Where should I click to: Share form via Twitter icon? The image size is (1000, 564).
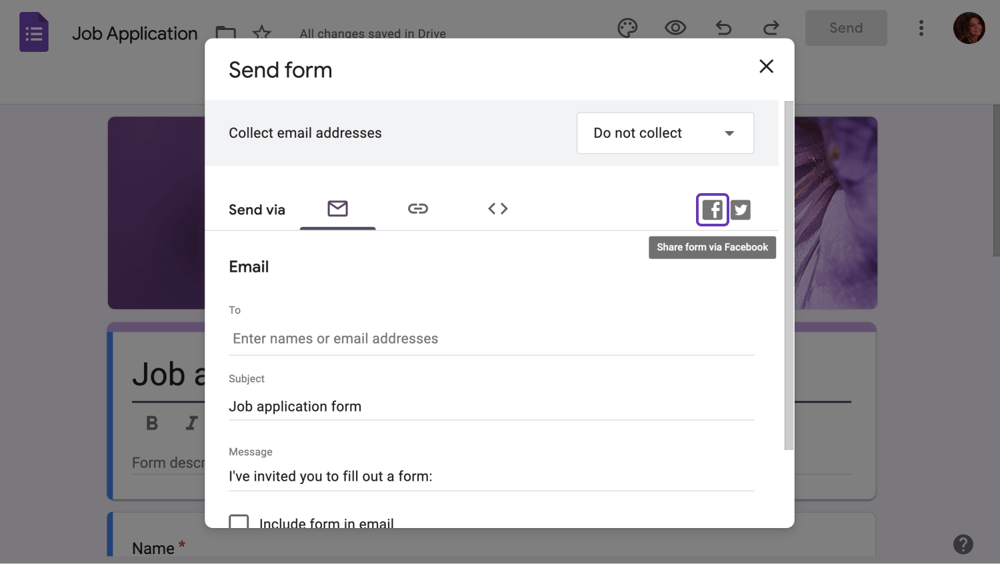740,210
